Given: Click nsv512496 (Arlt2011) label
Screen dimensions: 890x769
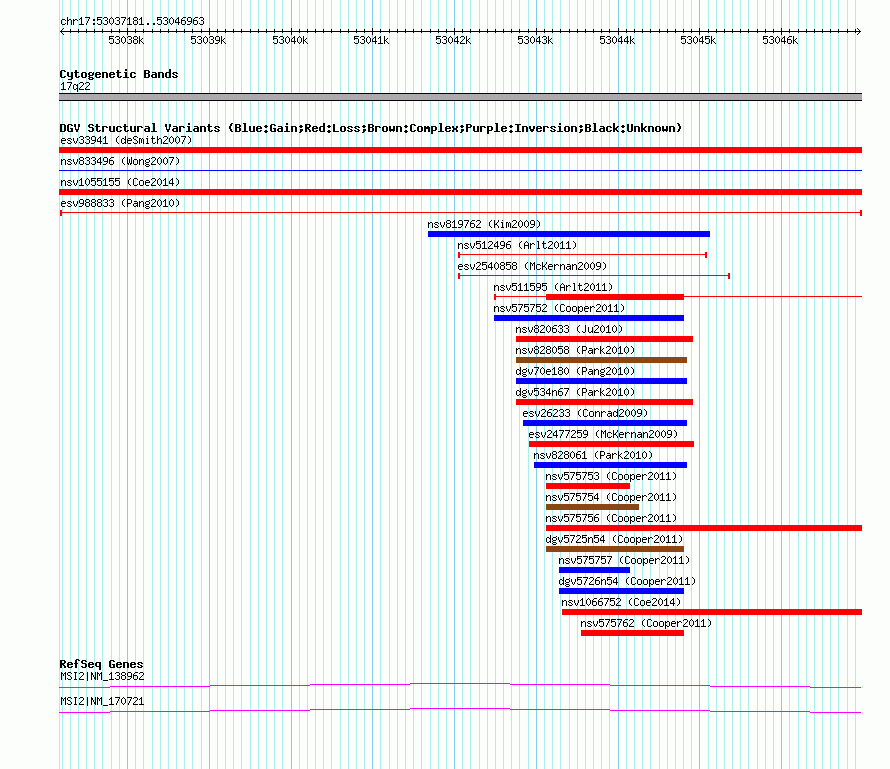Looking at the screenshot, I should tap(517, 245).
